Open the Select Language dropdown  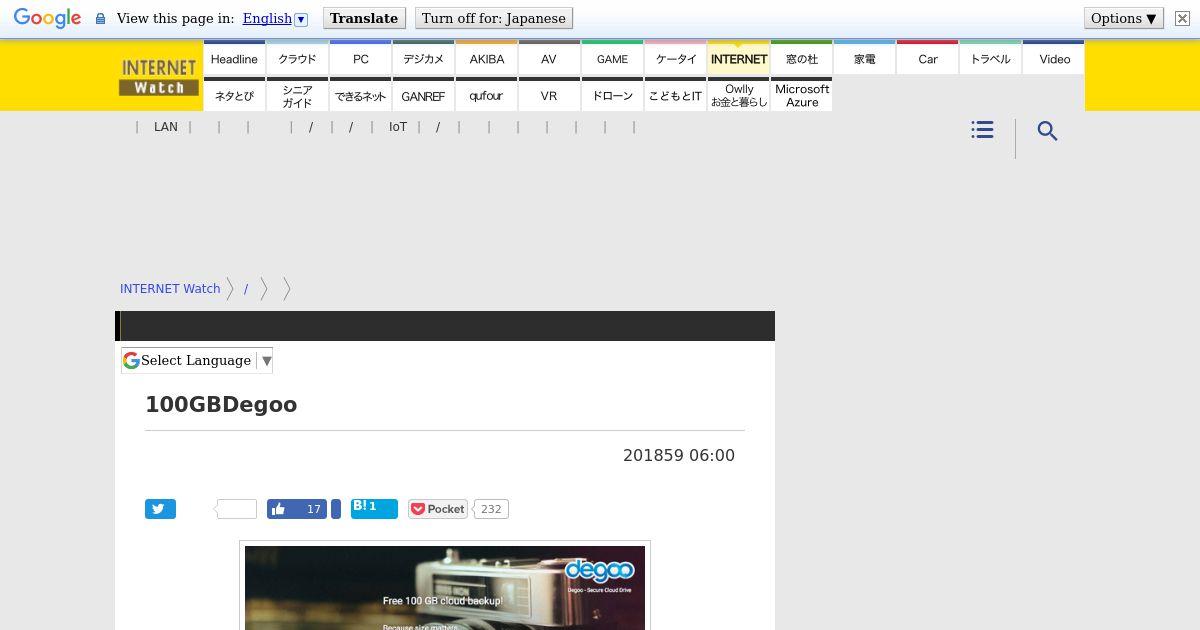[197, 361]
